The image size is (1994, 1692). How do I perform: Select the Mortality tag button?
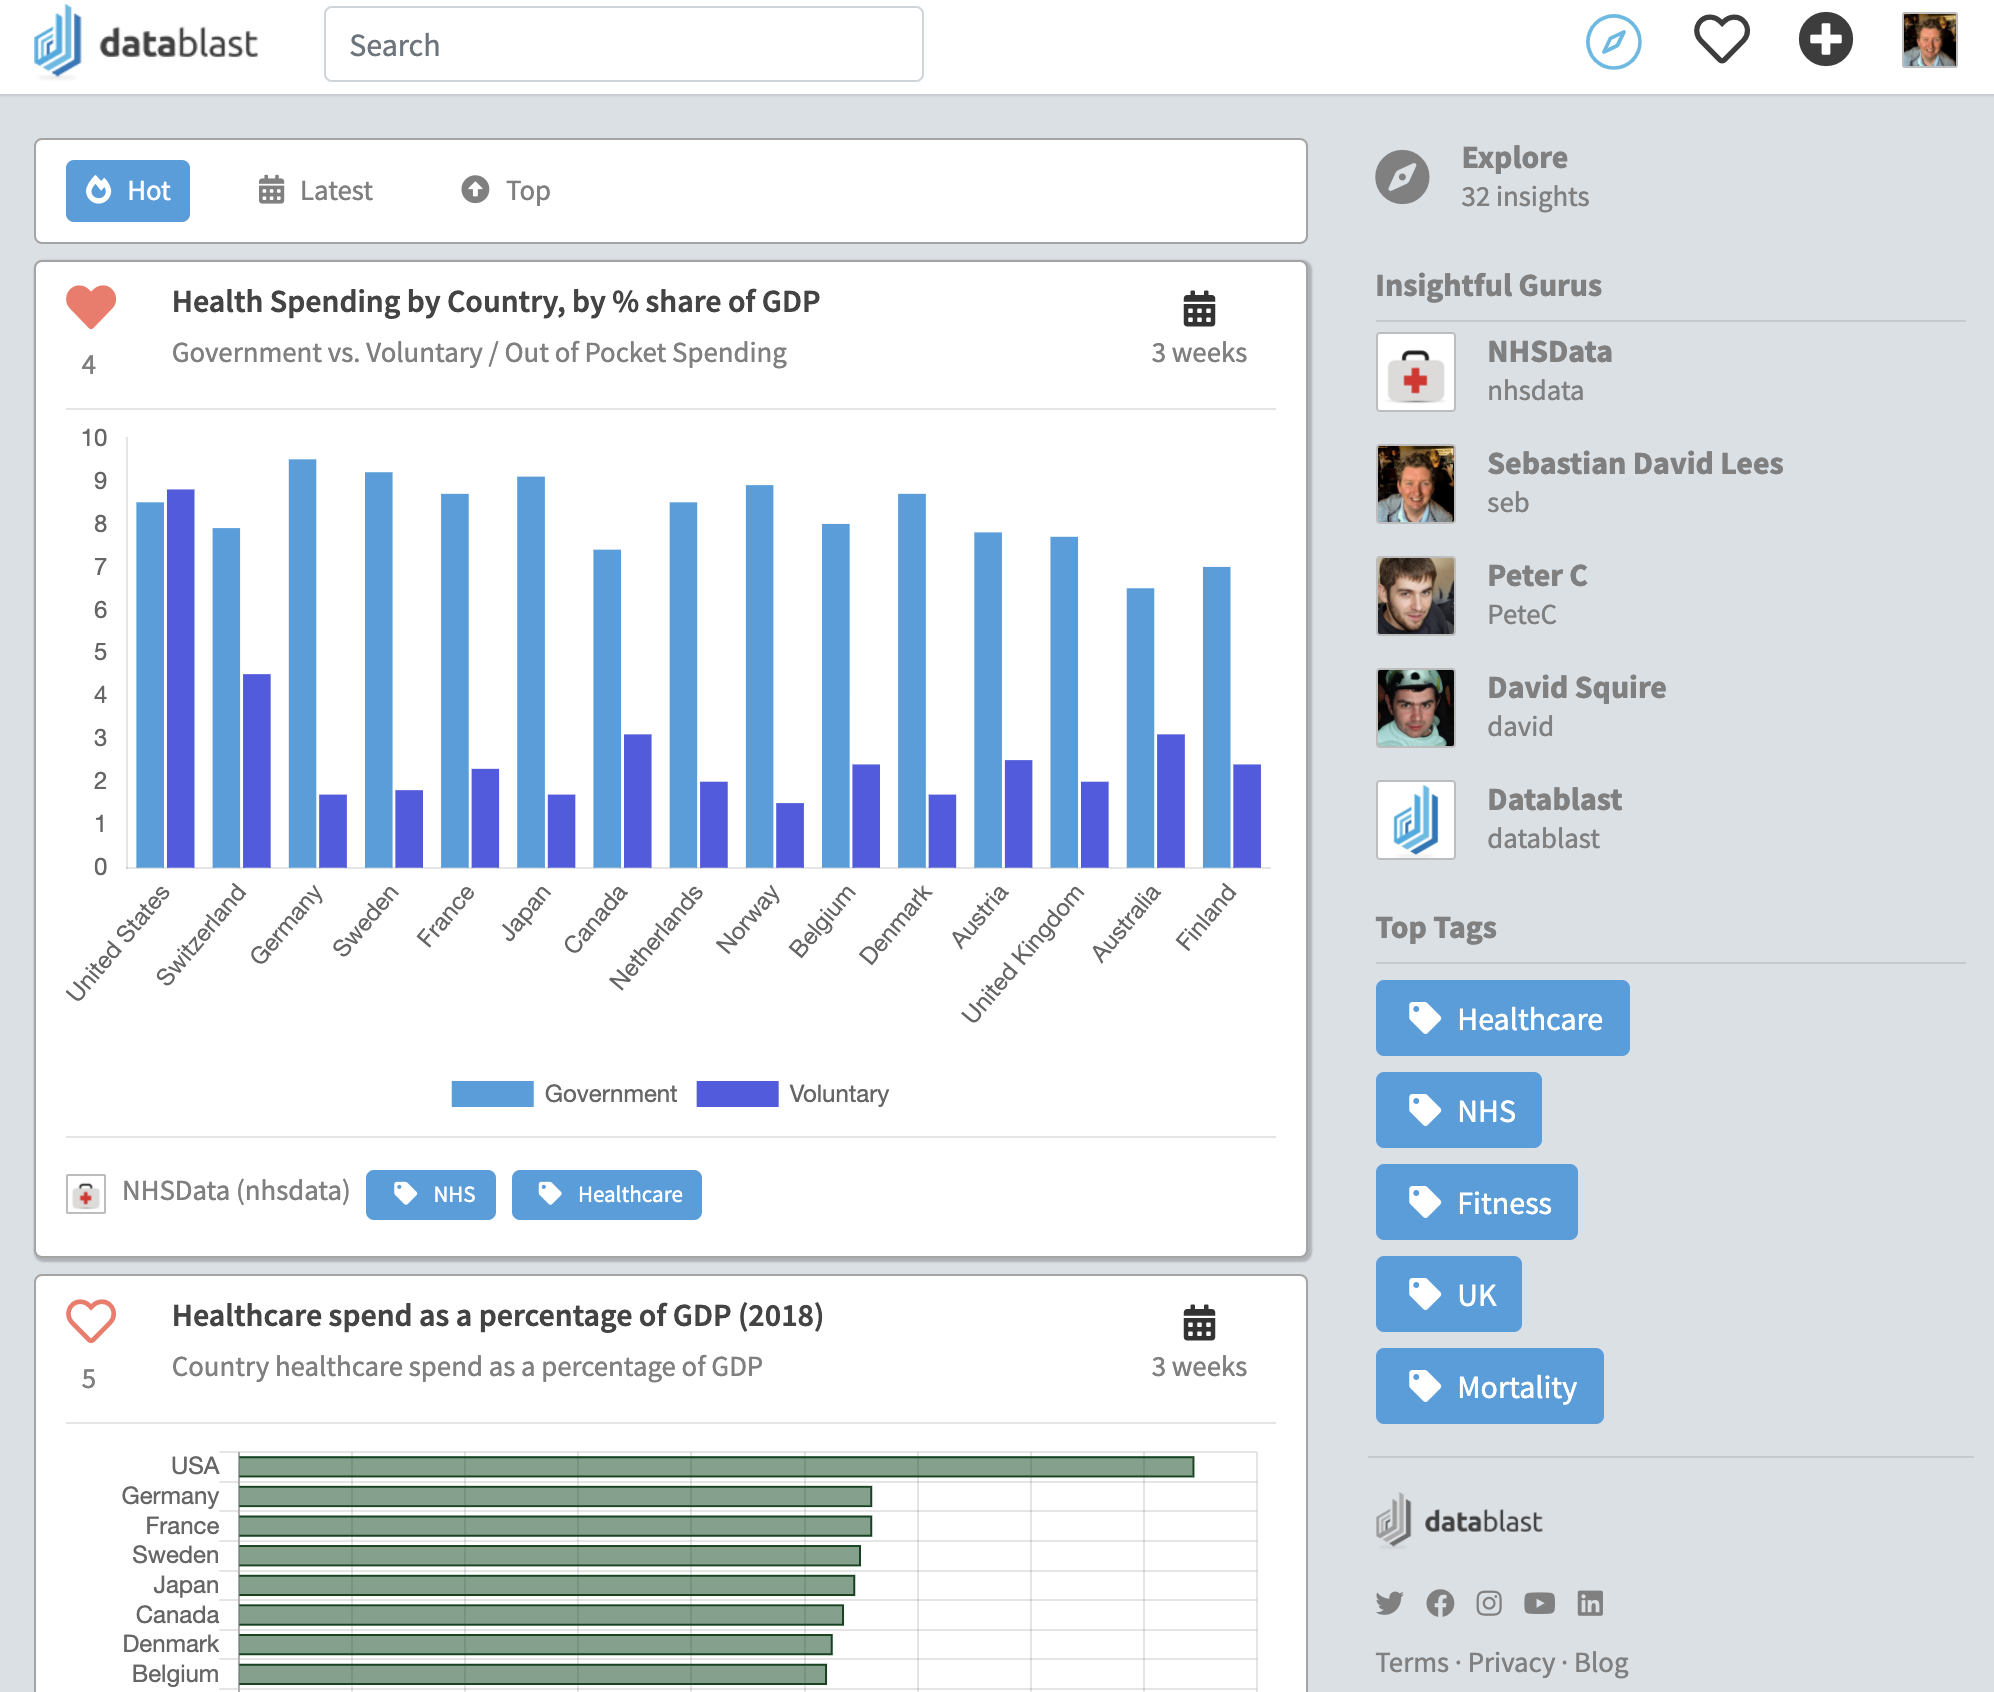pyautogui.click(x=1489, y=1386)
